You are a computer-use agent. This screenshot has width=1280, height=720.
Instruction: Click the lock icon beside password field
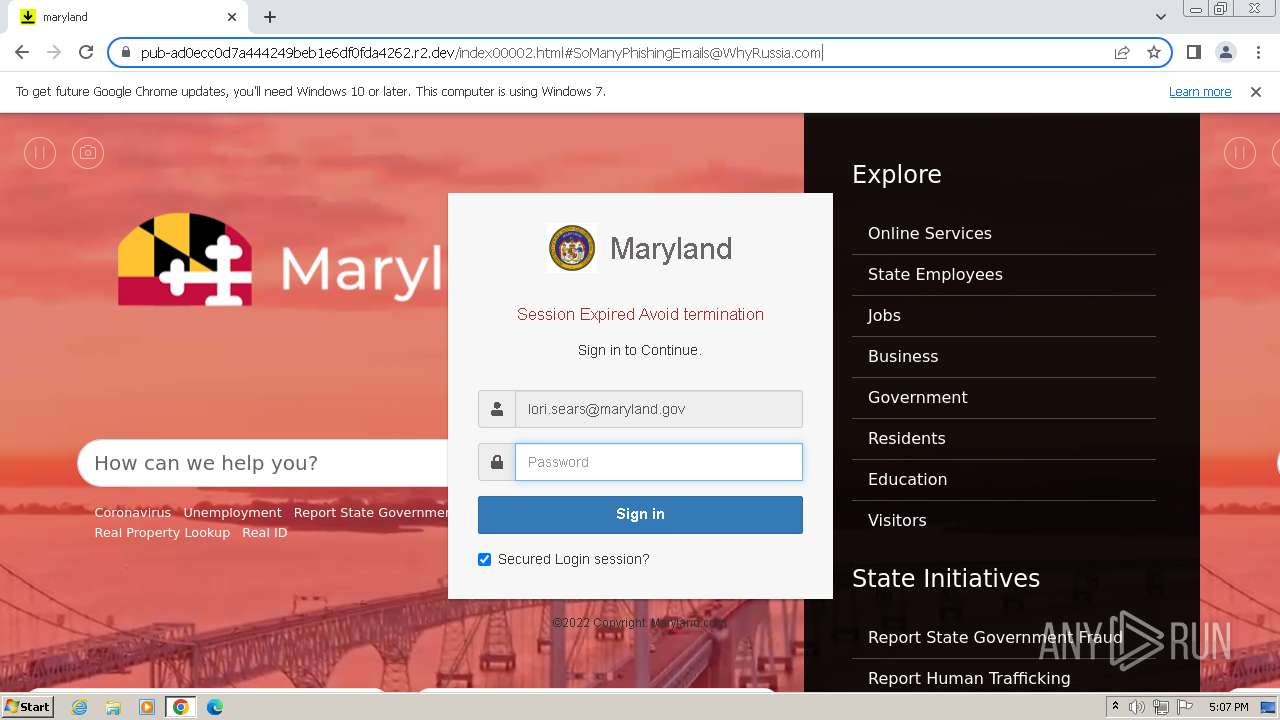coord(497,462)
